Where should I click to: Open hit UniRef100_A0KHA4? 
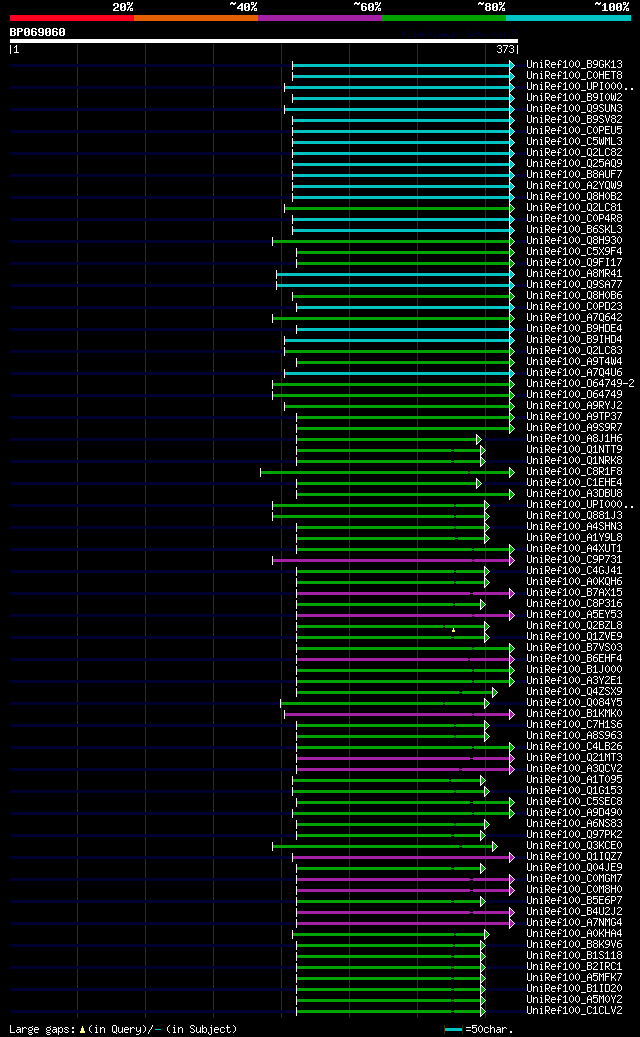(575, 933)
